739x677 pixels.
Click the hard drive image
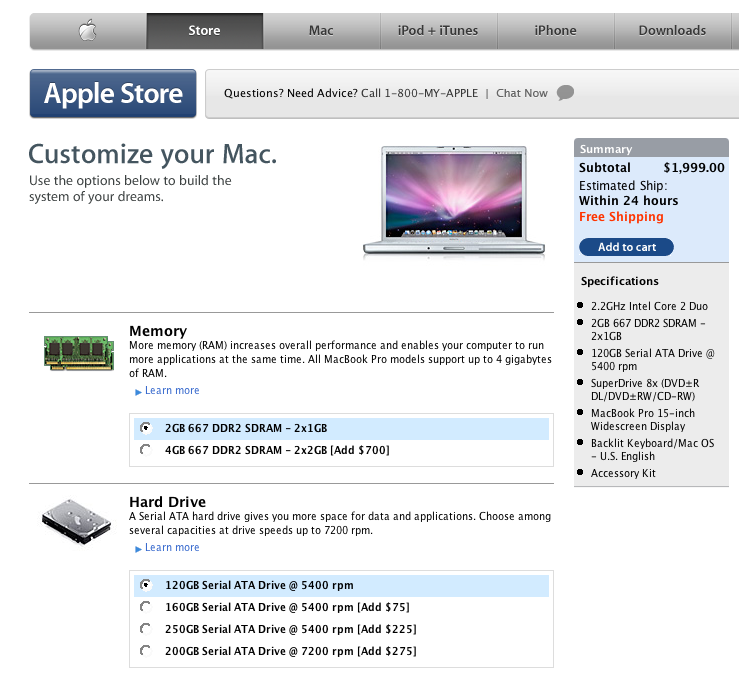76,522
